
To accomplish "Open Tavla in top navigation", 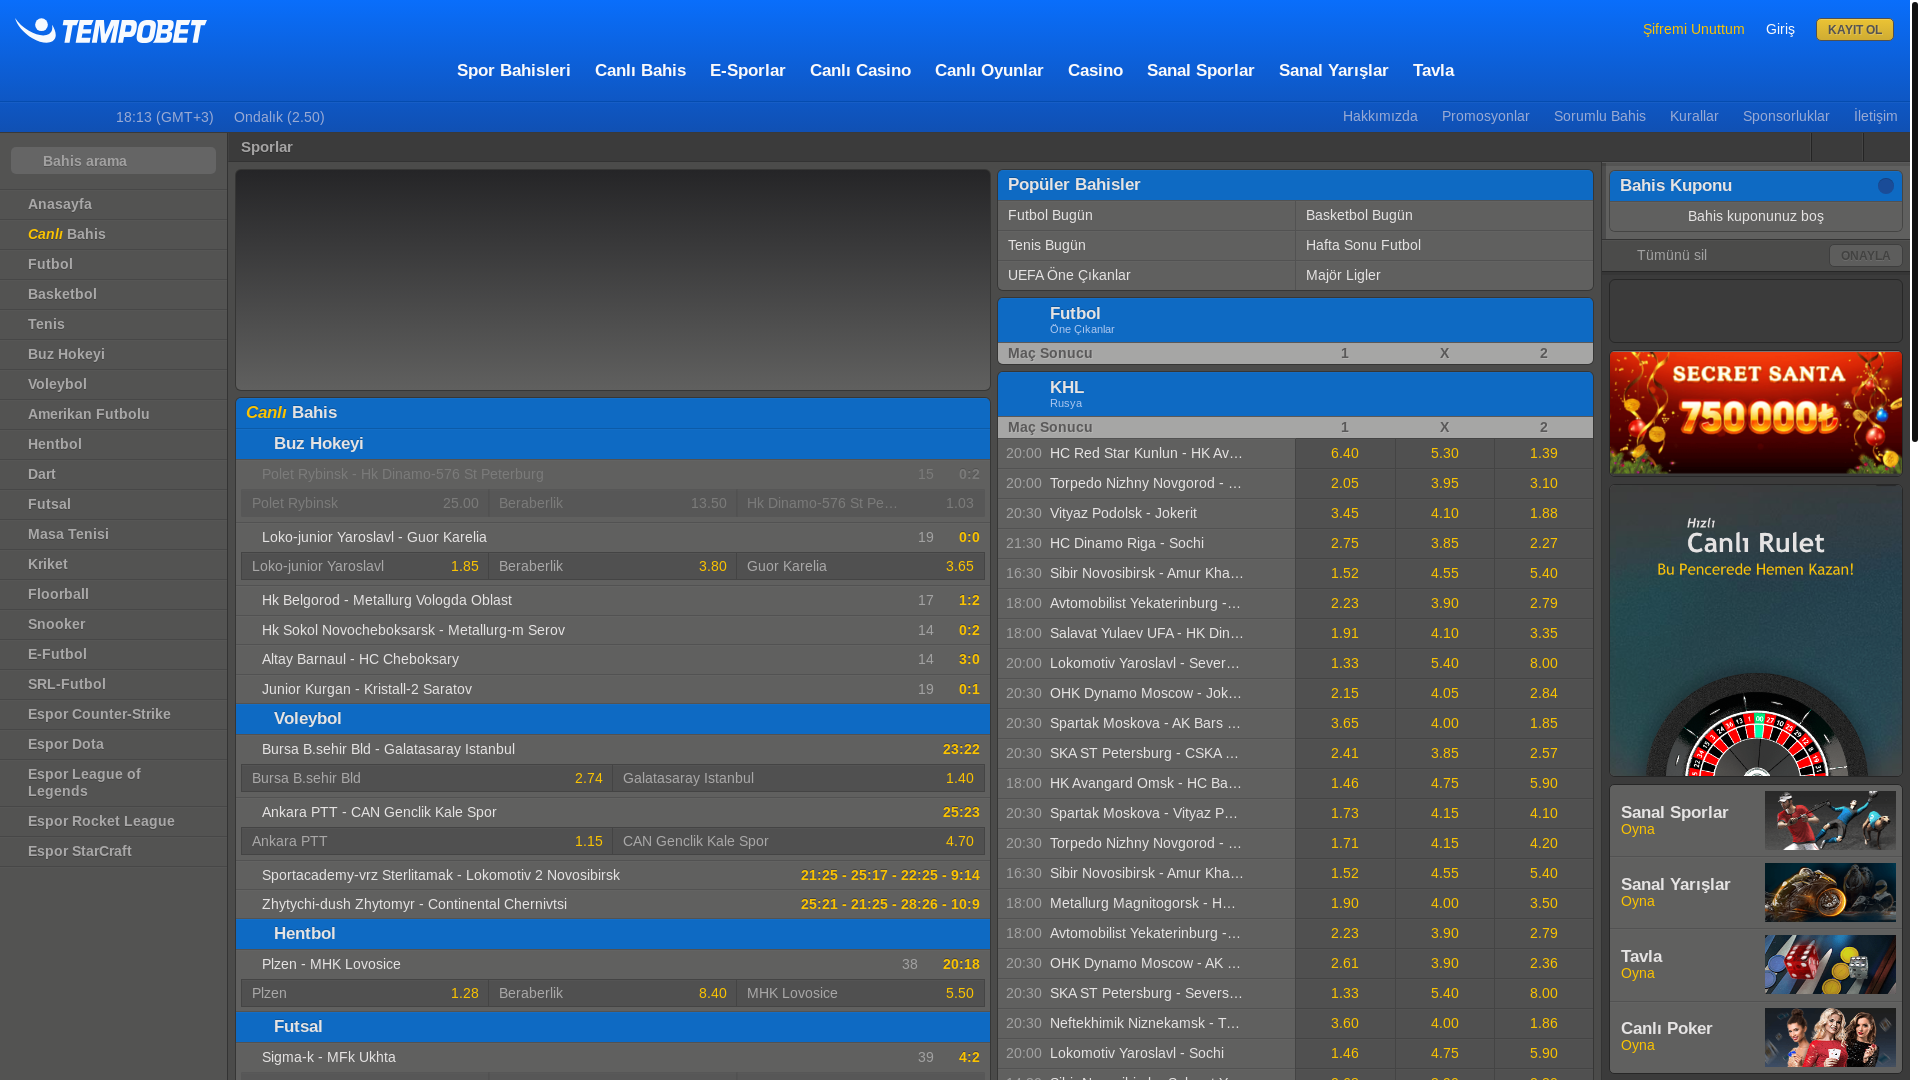I will coord(1433,71).
